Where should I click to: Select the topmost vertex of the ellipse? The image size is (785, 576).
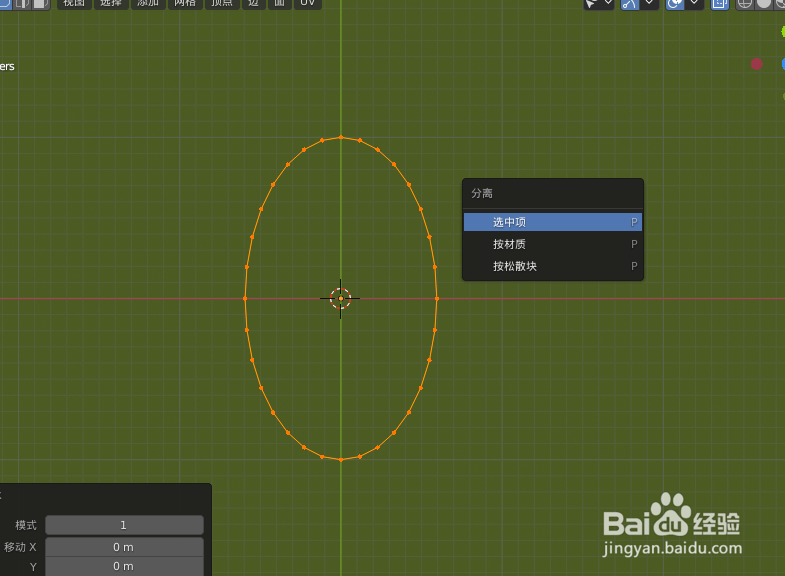pyautogui.click(x=341, y=137)
